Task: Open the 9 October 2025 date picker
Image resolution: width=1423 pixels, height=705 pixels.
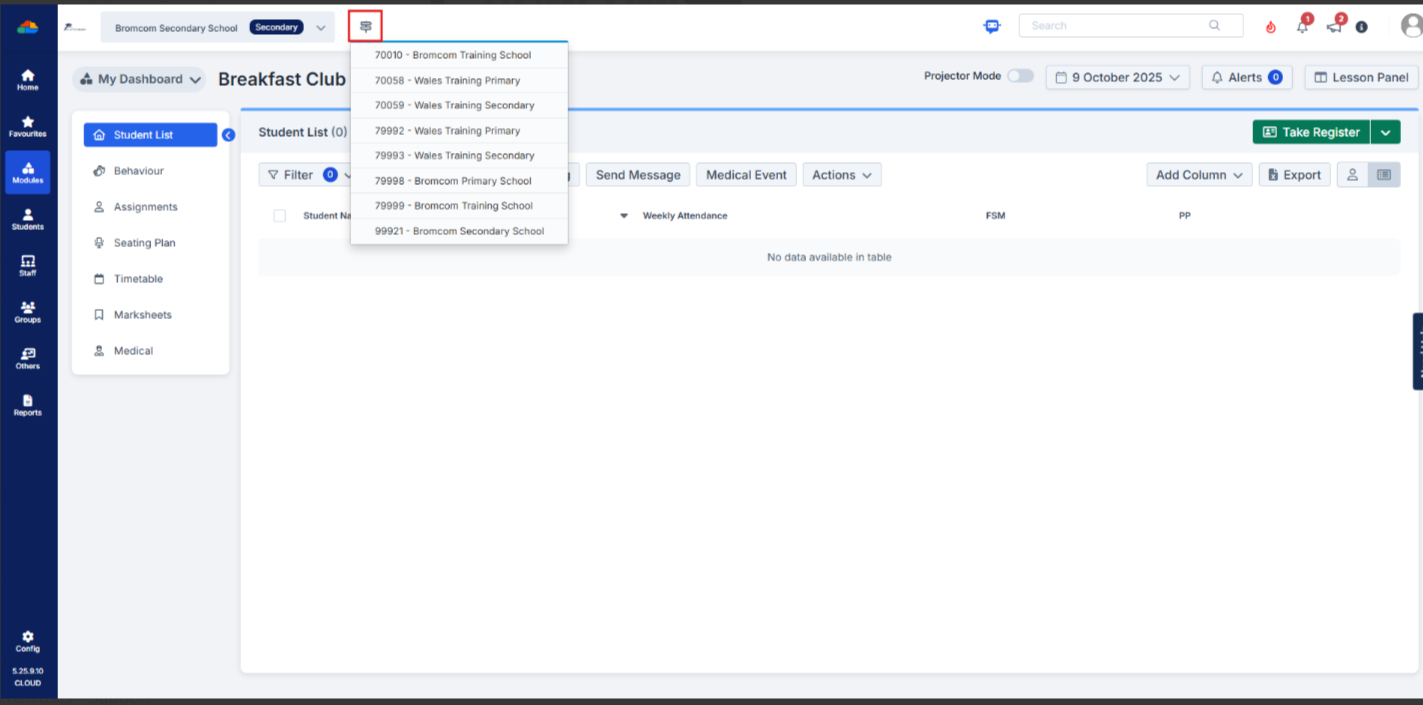Action: pos(1117,77)
